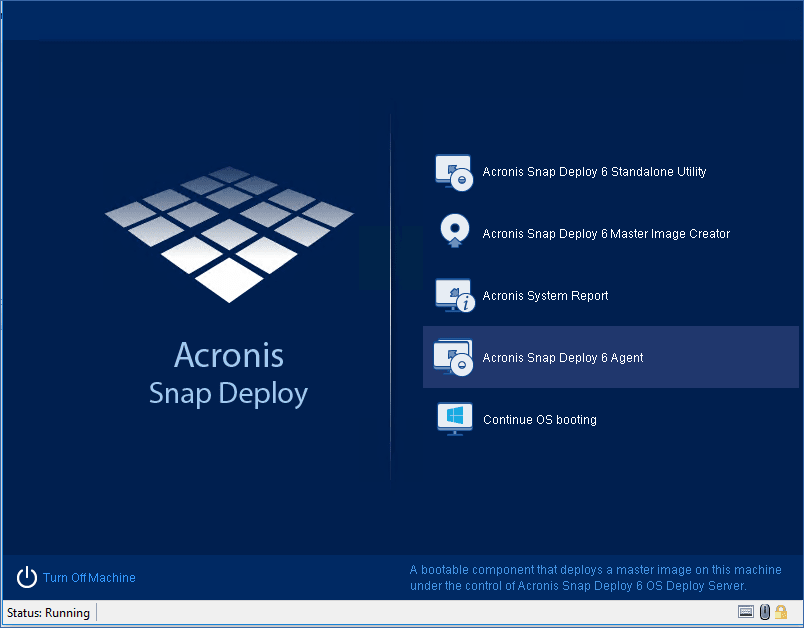Click the keyboard icon in status bar
804x628 pixels.
coord(746,612)
